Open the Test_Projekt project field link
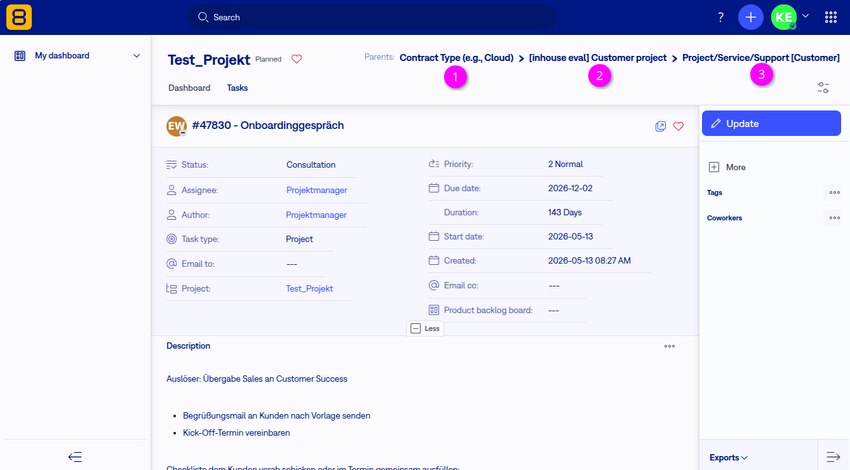This screenshot has width=850, height=470. pyautogui.click(x=309, y=289)
